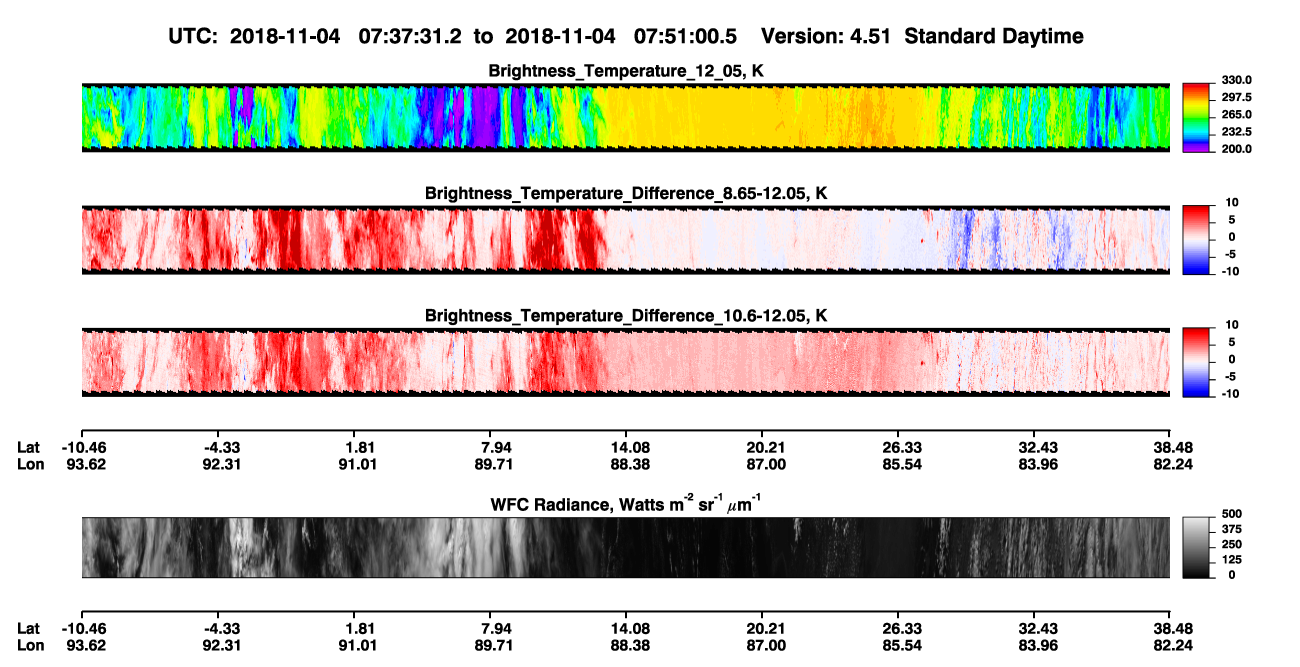Viewport: 1300px width, 667px height.
Task: Click the 125 tick on the WFC colorbar
Action: click(1230, 559)
